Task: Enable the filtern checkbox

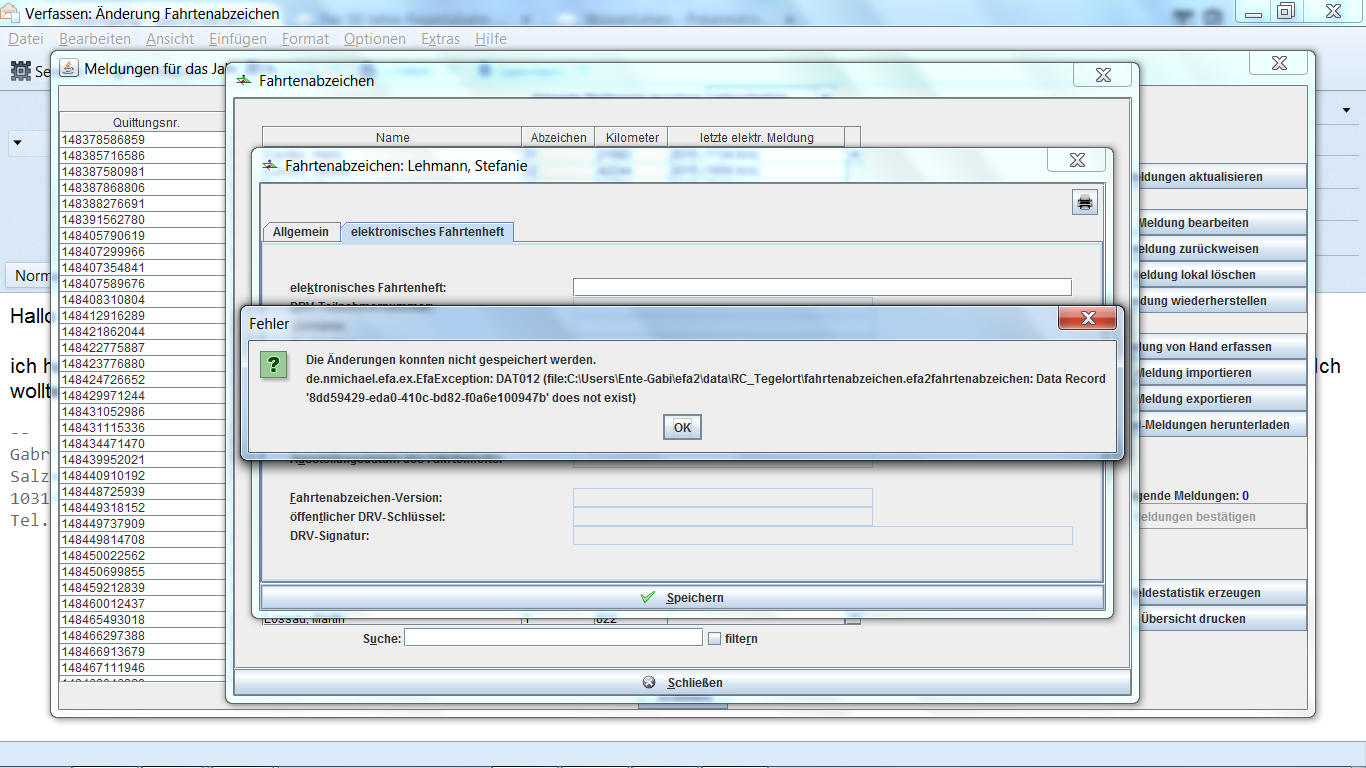Action: (x=714, y=638)
